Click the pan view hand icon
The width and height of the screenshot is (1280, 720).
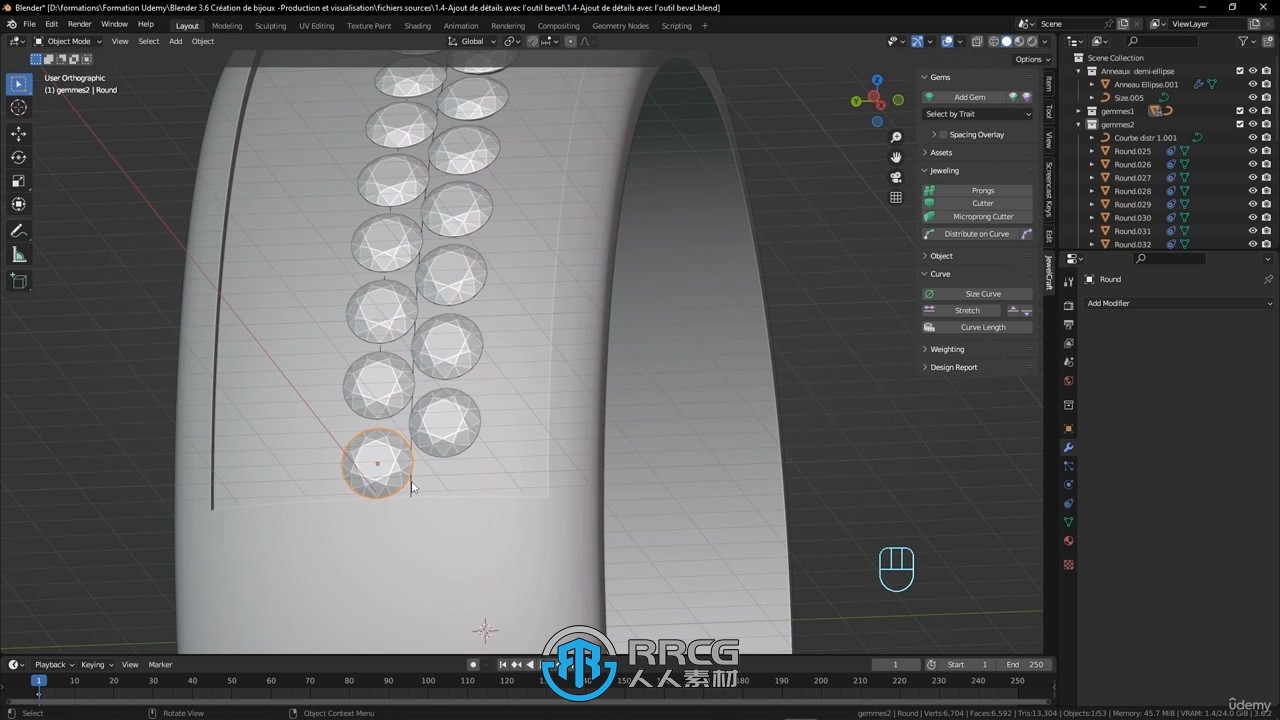[x=896, y=157]
